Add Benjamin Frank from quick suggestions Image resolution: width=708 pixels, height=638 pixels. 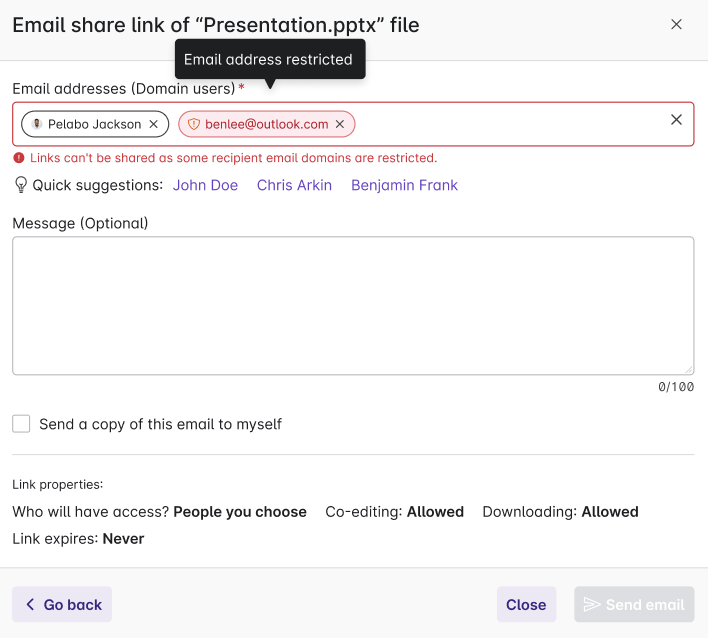[405, 185]
